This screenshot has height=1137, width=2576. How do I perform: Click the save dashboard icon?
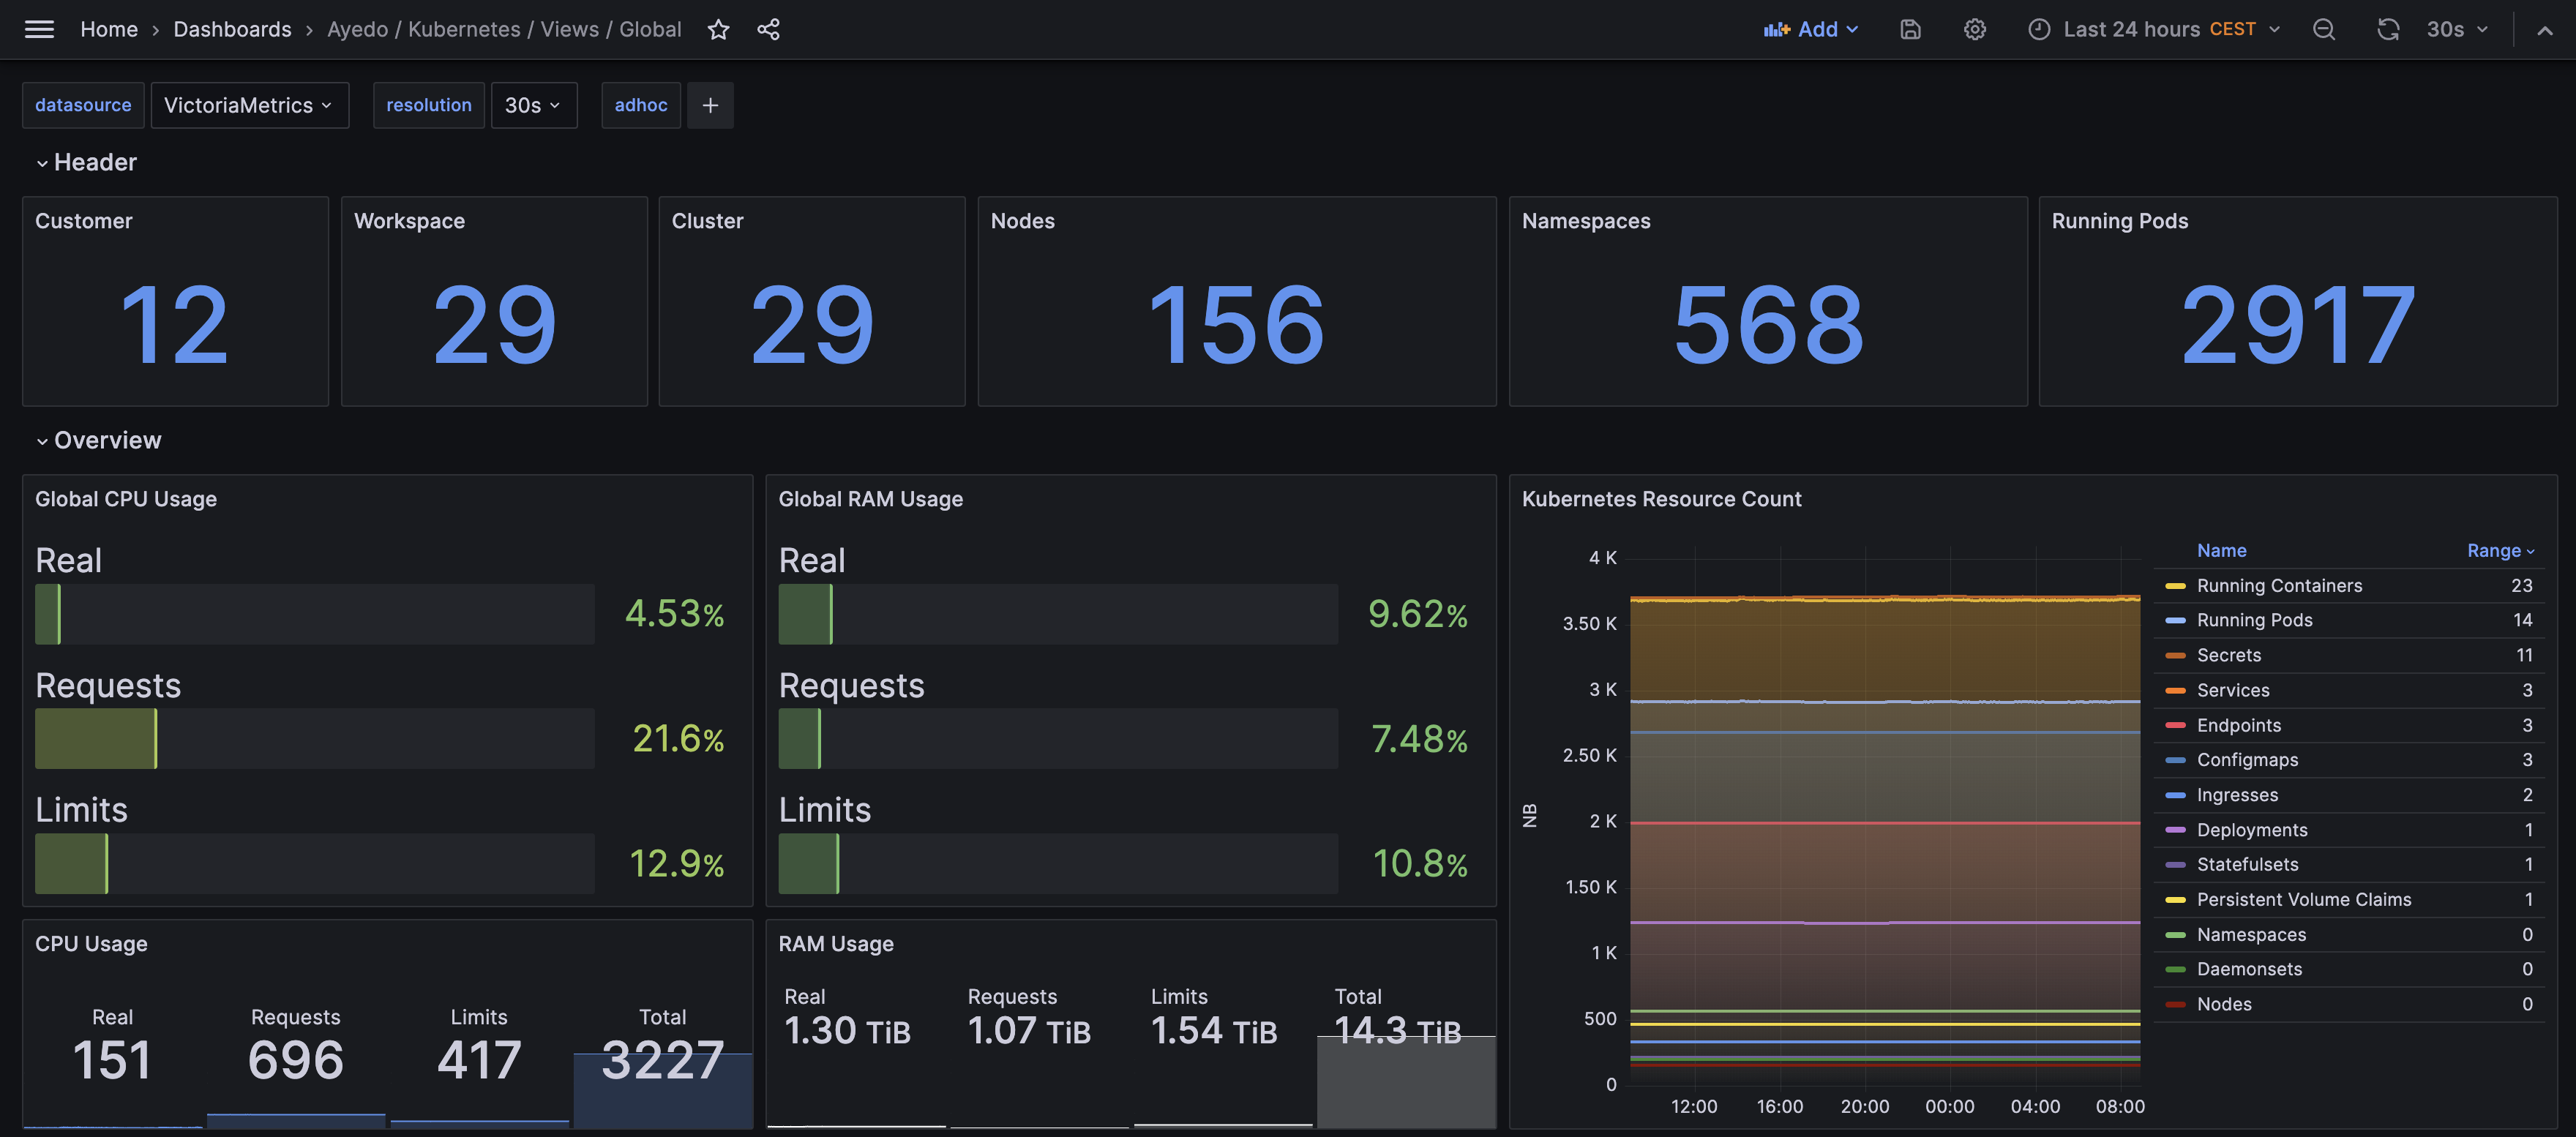click(x=1910, y=29)
